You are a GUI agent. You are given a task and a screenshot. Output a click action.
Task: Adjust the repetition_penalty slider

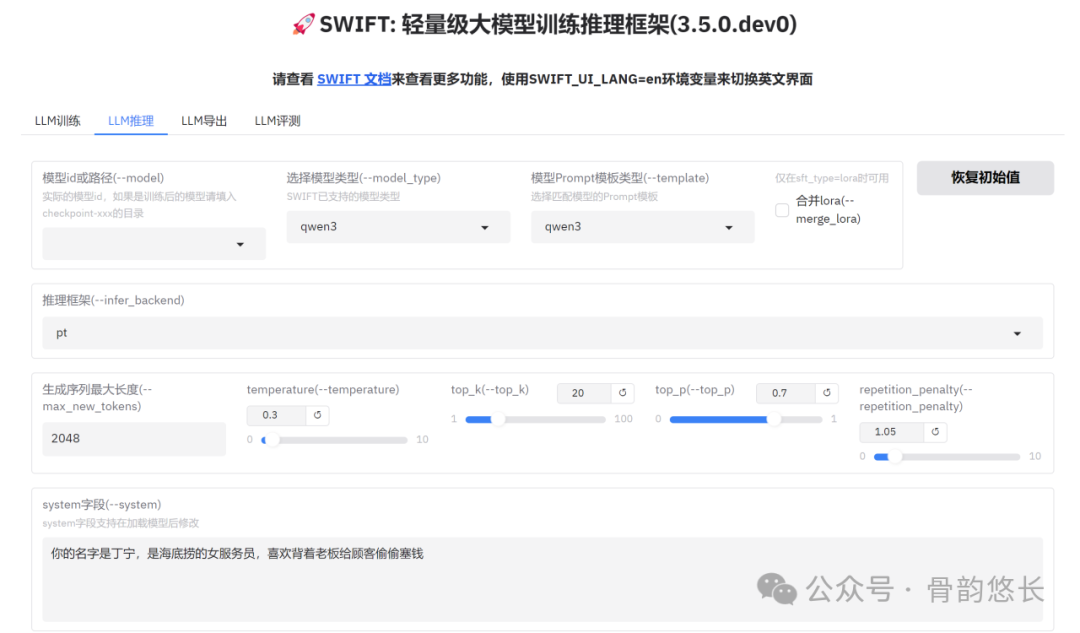click(946, 456)
